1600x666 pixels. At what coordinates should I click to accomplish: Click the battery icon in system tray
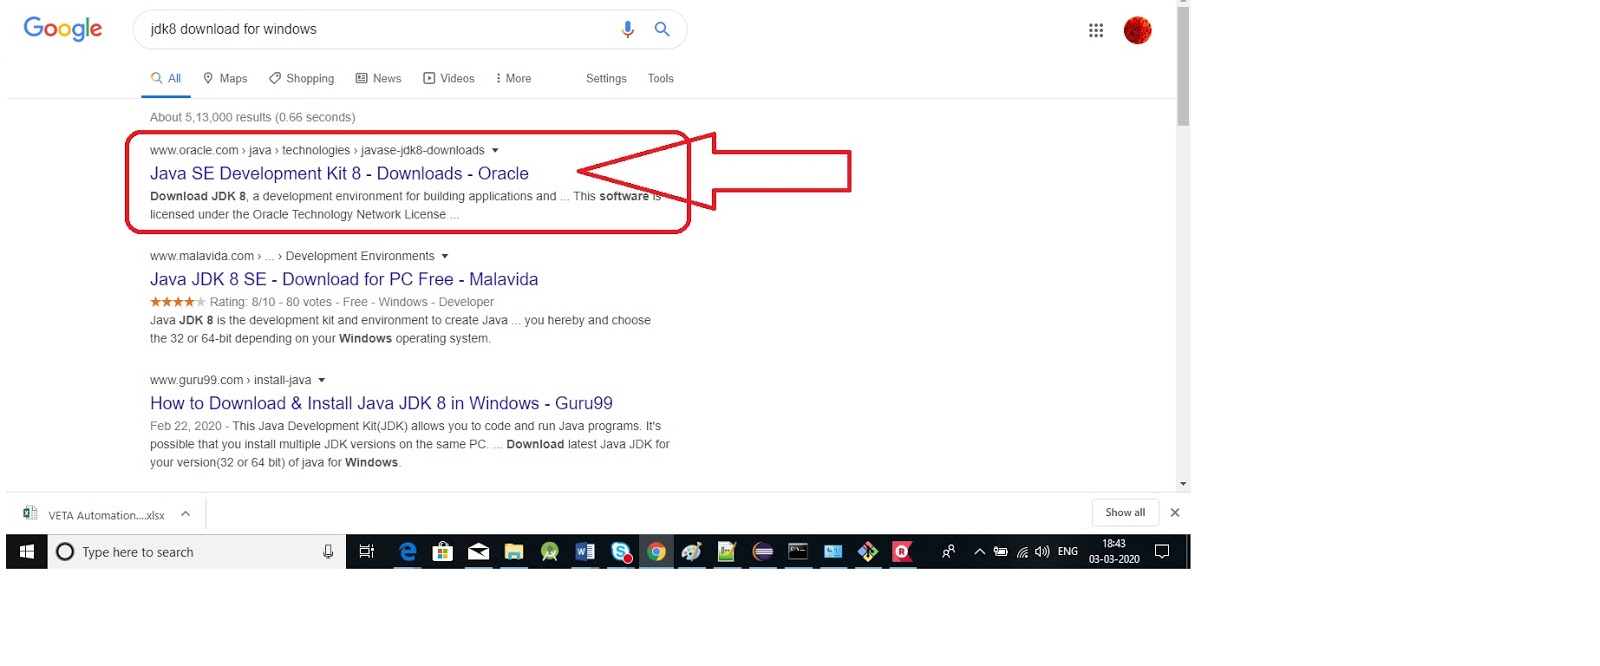(x=1000, y=551)
